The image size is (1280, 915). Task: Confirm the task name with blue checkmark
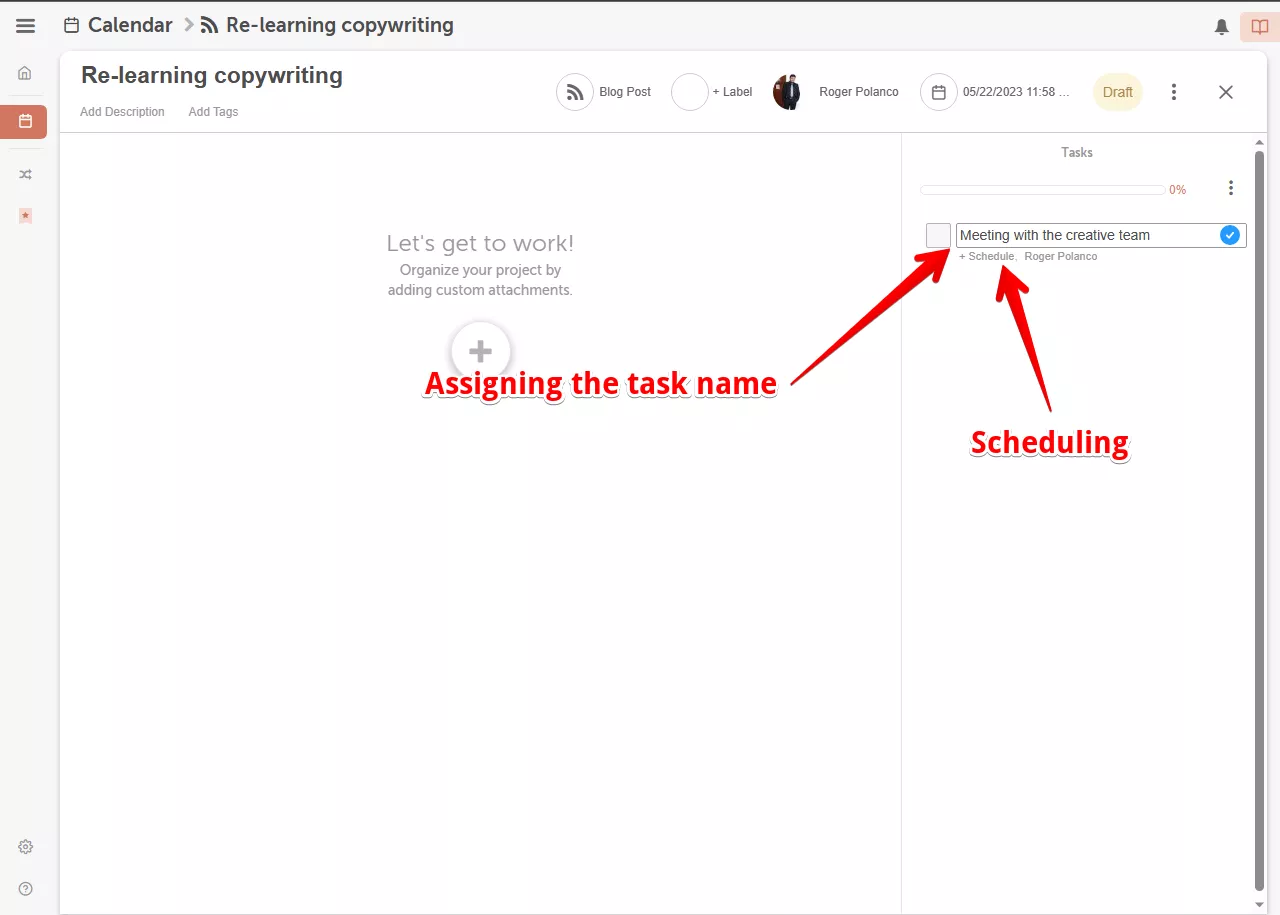click(x=1230, y=235)
